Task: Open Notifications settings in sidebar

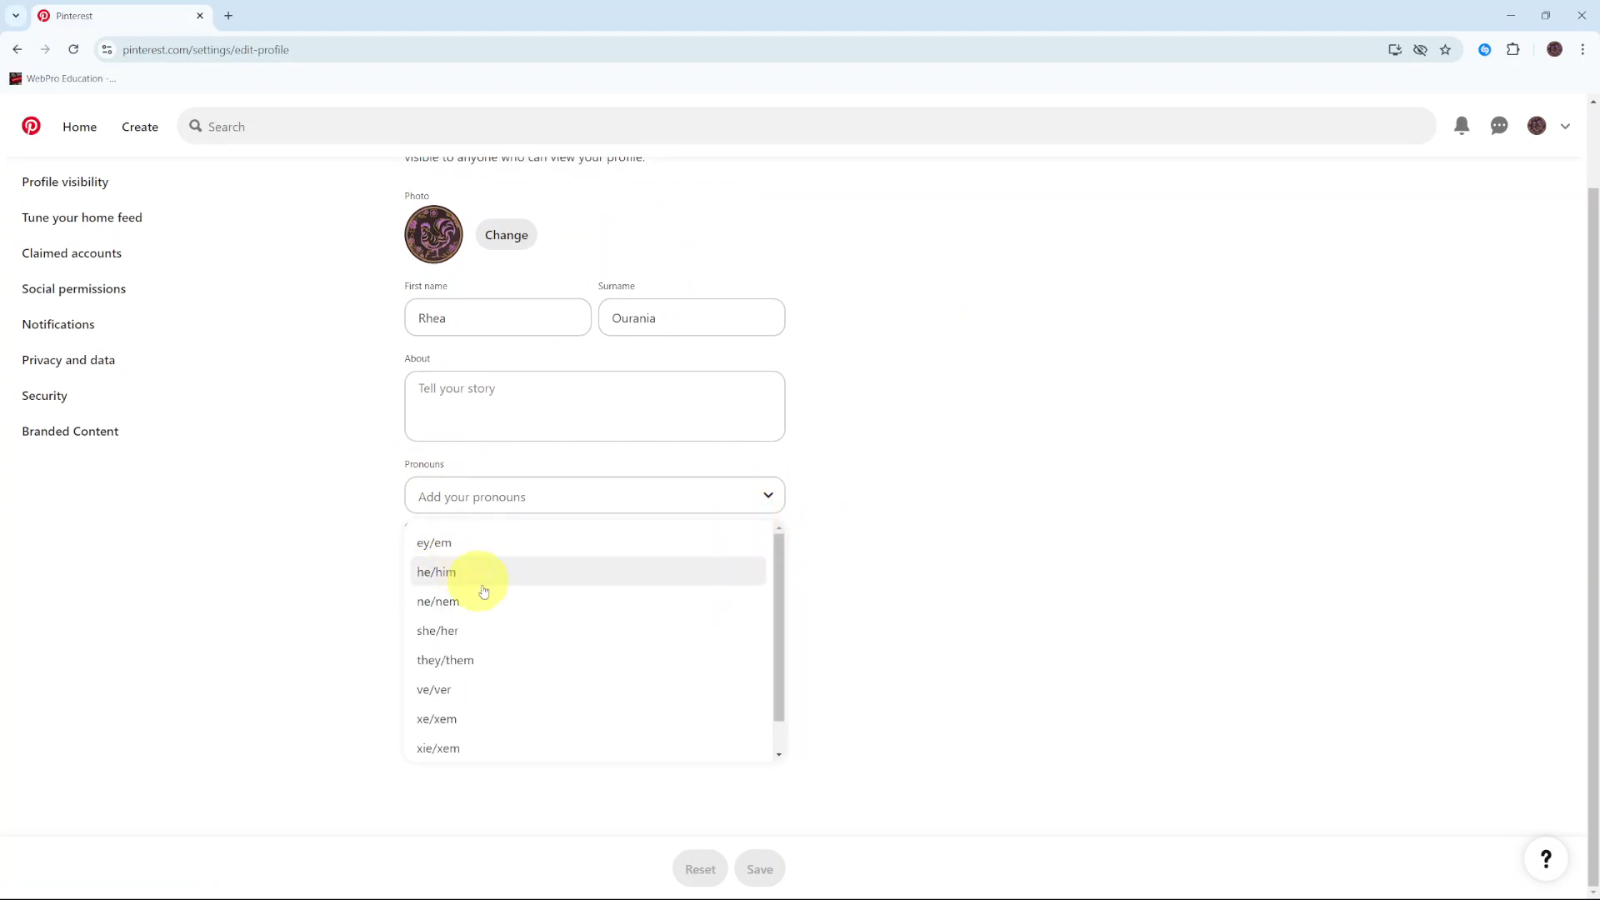Action: tap(58, 325)
